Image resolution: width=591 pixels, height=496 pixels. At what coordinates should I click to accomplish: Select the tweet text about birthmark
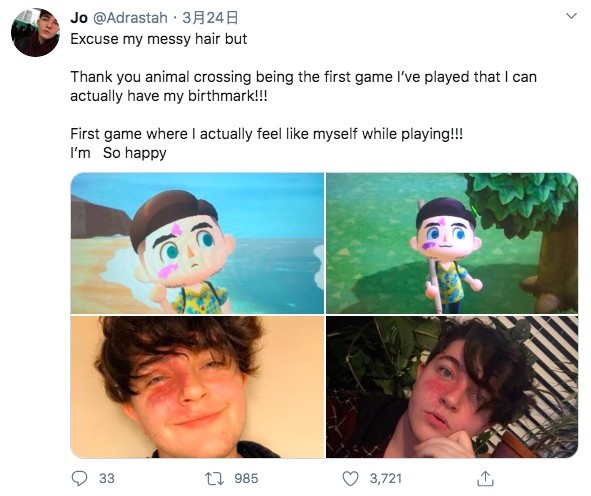click(303, 86)
